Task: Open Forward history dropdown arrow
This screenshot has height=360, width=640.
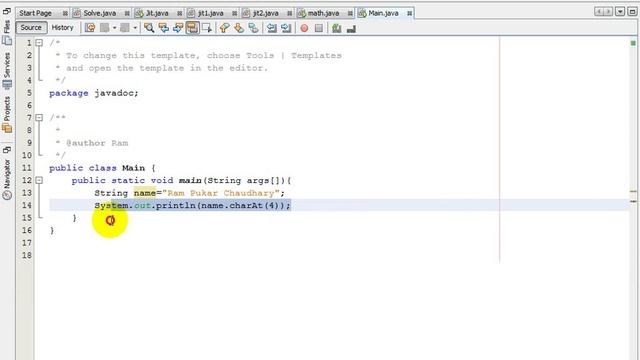Action: [x=135, y=28]
